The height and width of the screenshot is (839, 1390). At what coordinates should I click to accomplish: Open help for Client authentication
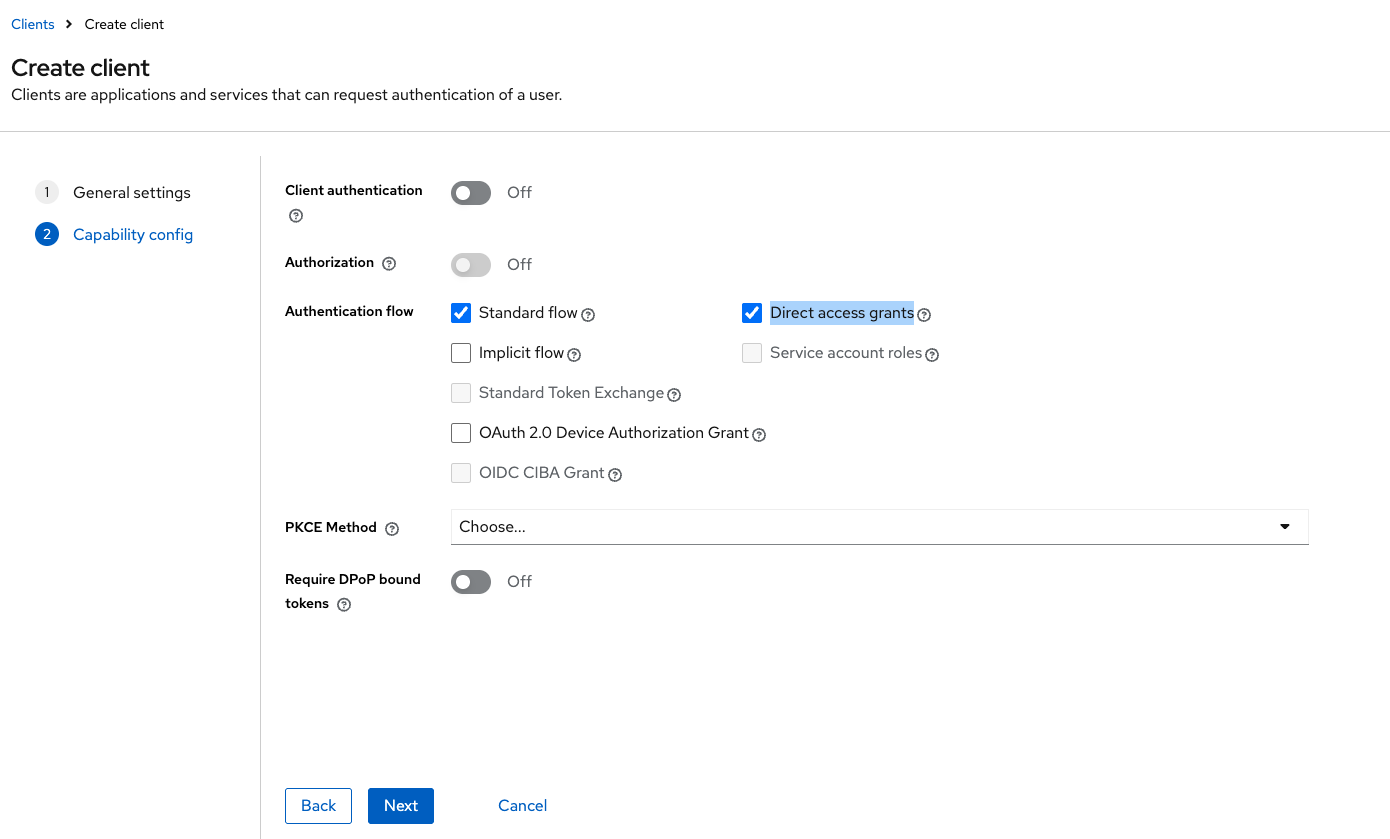[x=295, y=215]
